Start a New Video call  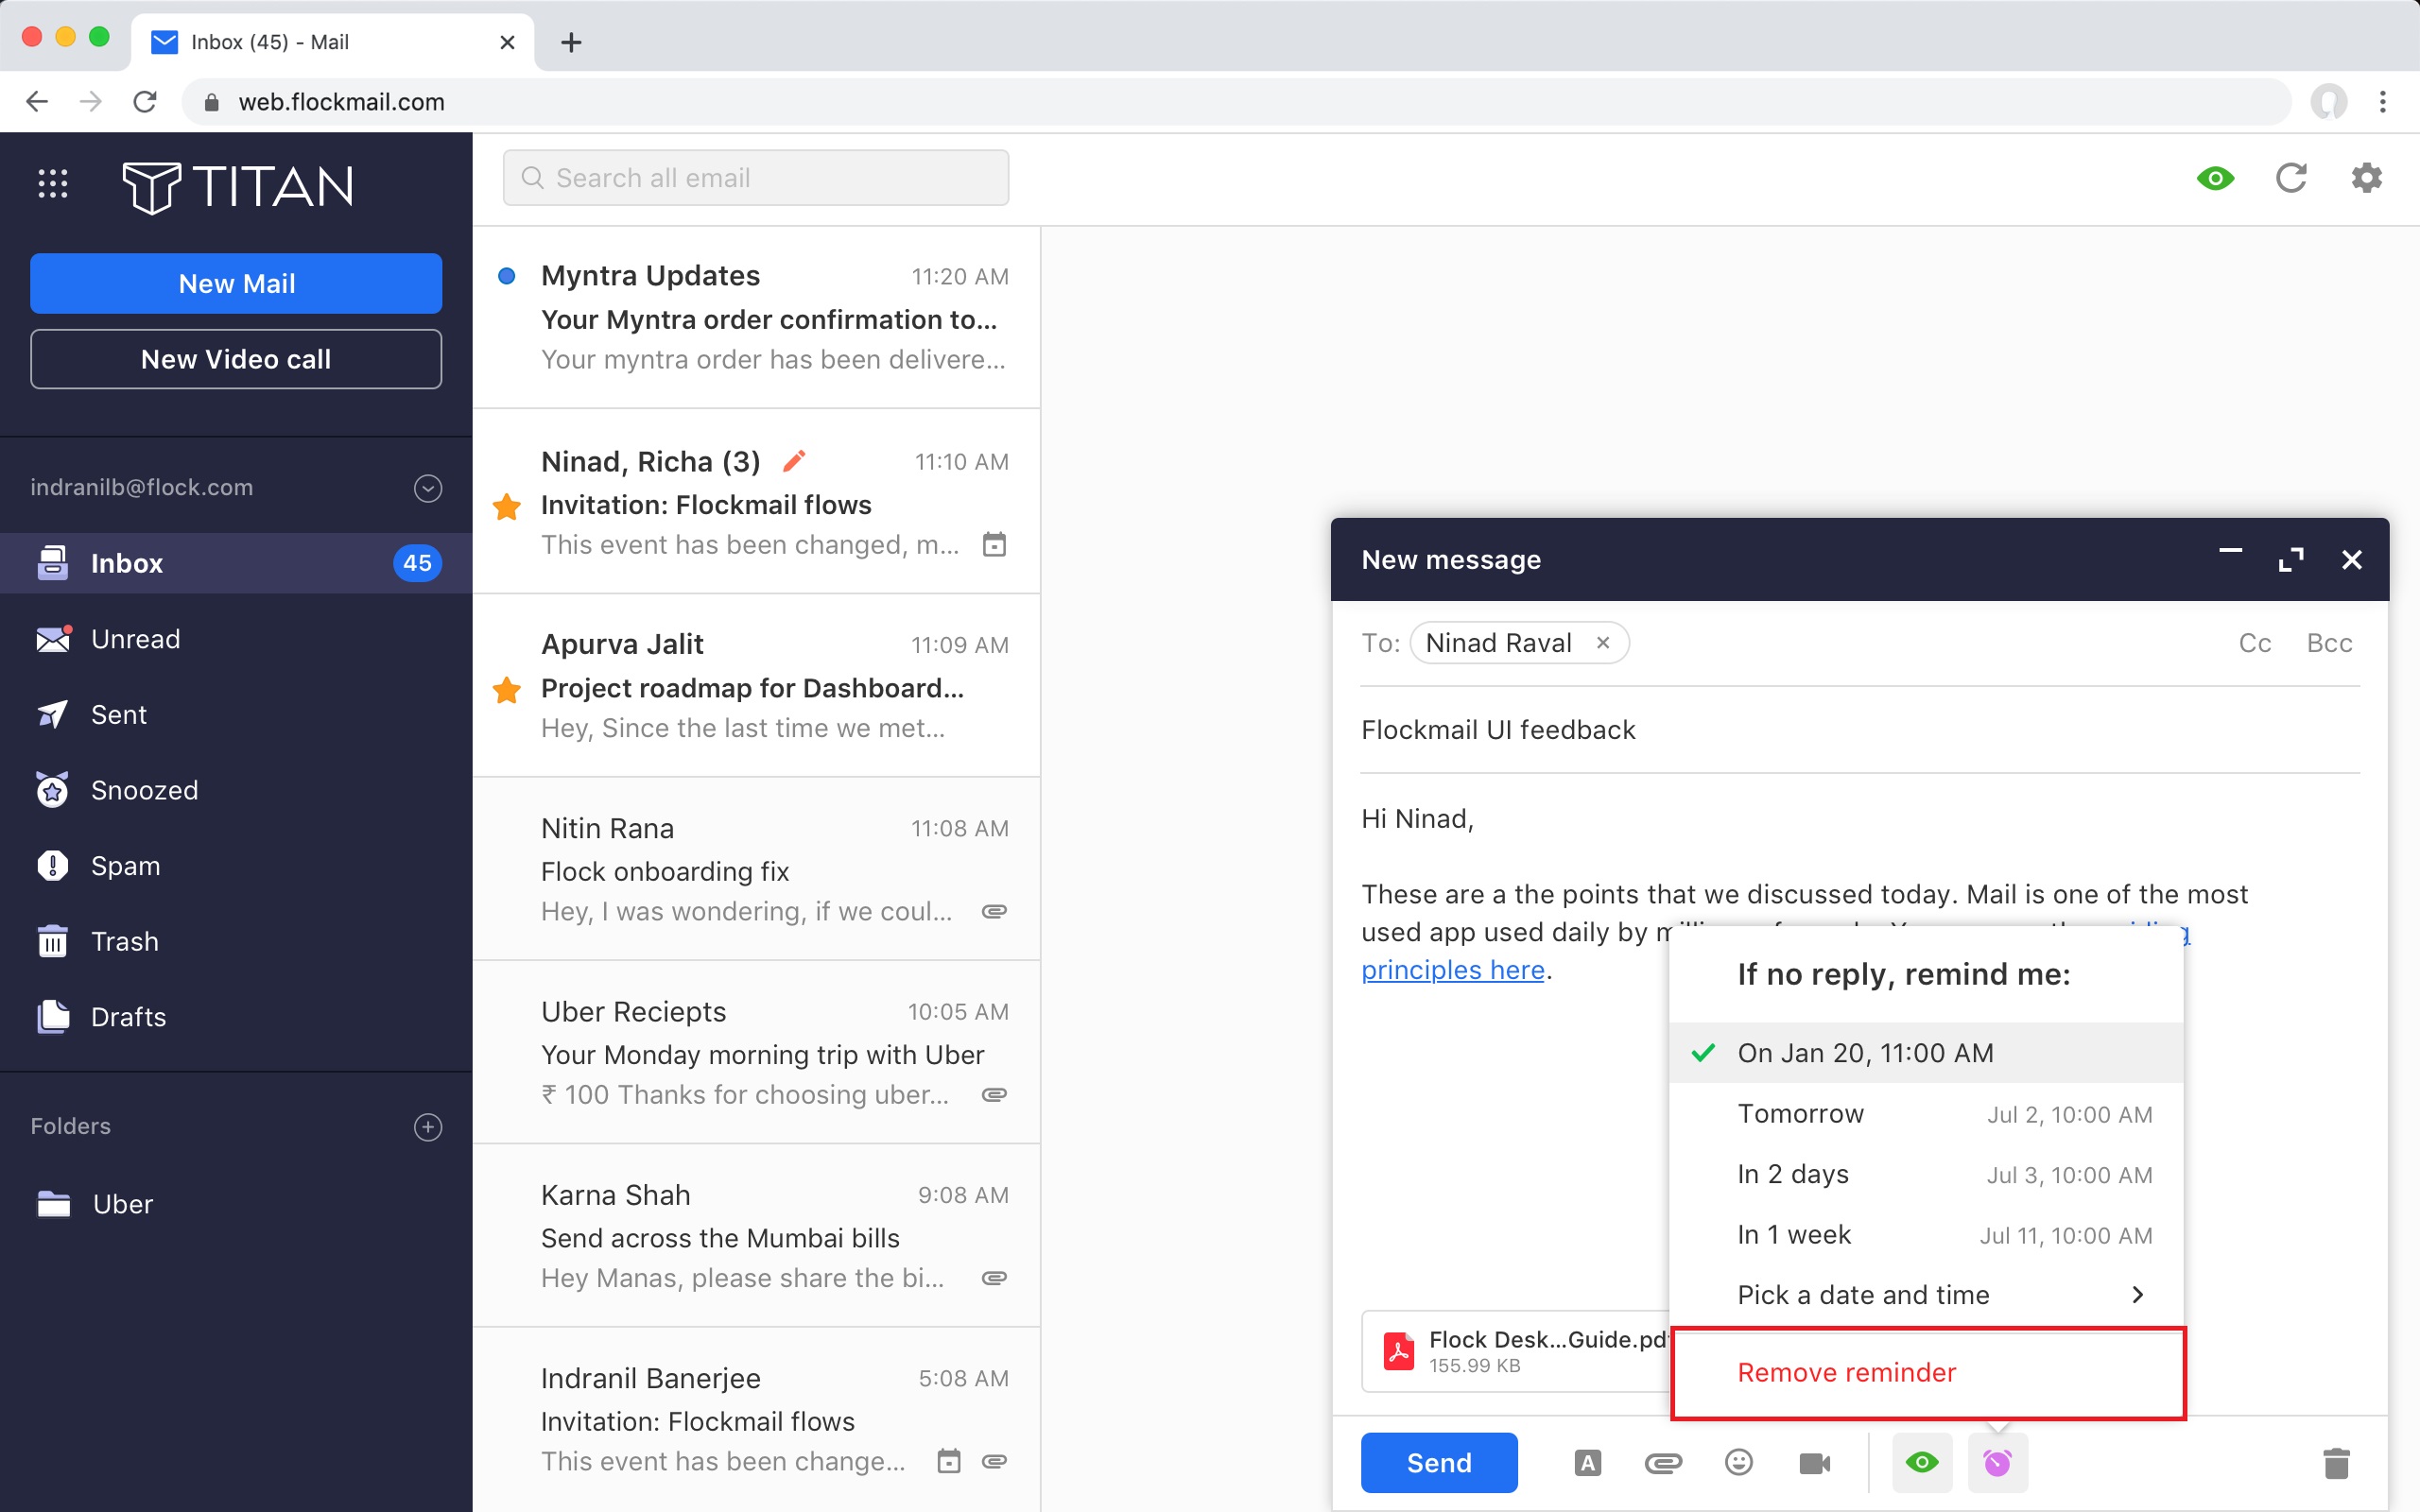coord(236,359)
